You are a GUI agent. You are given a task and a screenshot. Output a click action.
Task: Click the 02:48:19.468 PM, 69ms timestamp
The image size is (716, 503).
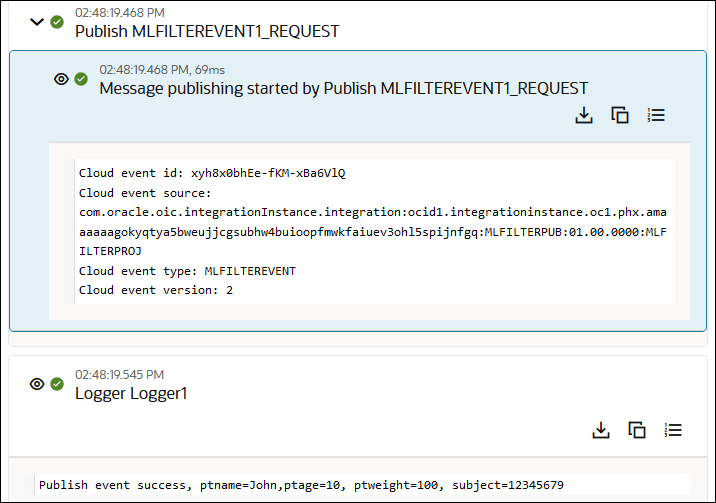tap(162, 70)
